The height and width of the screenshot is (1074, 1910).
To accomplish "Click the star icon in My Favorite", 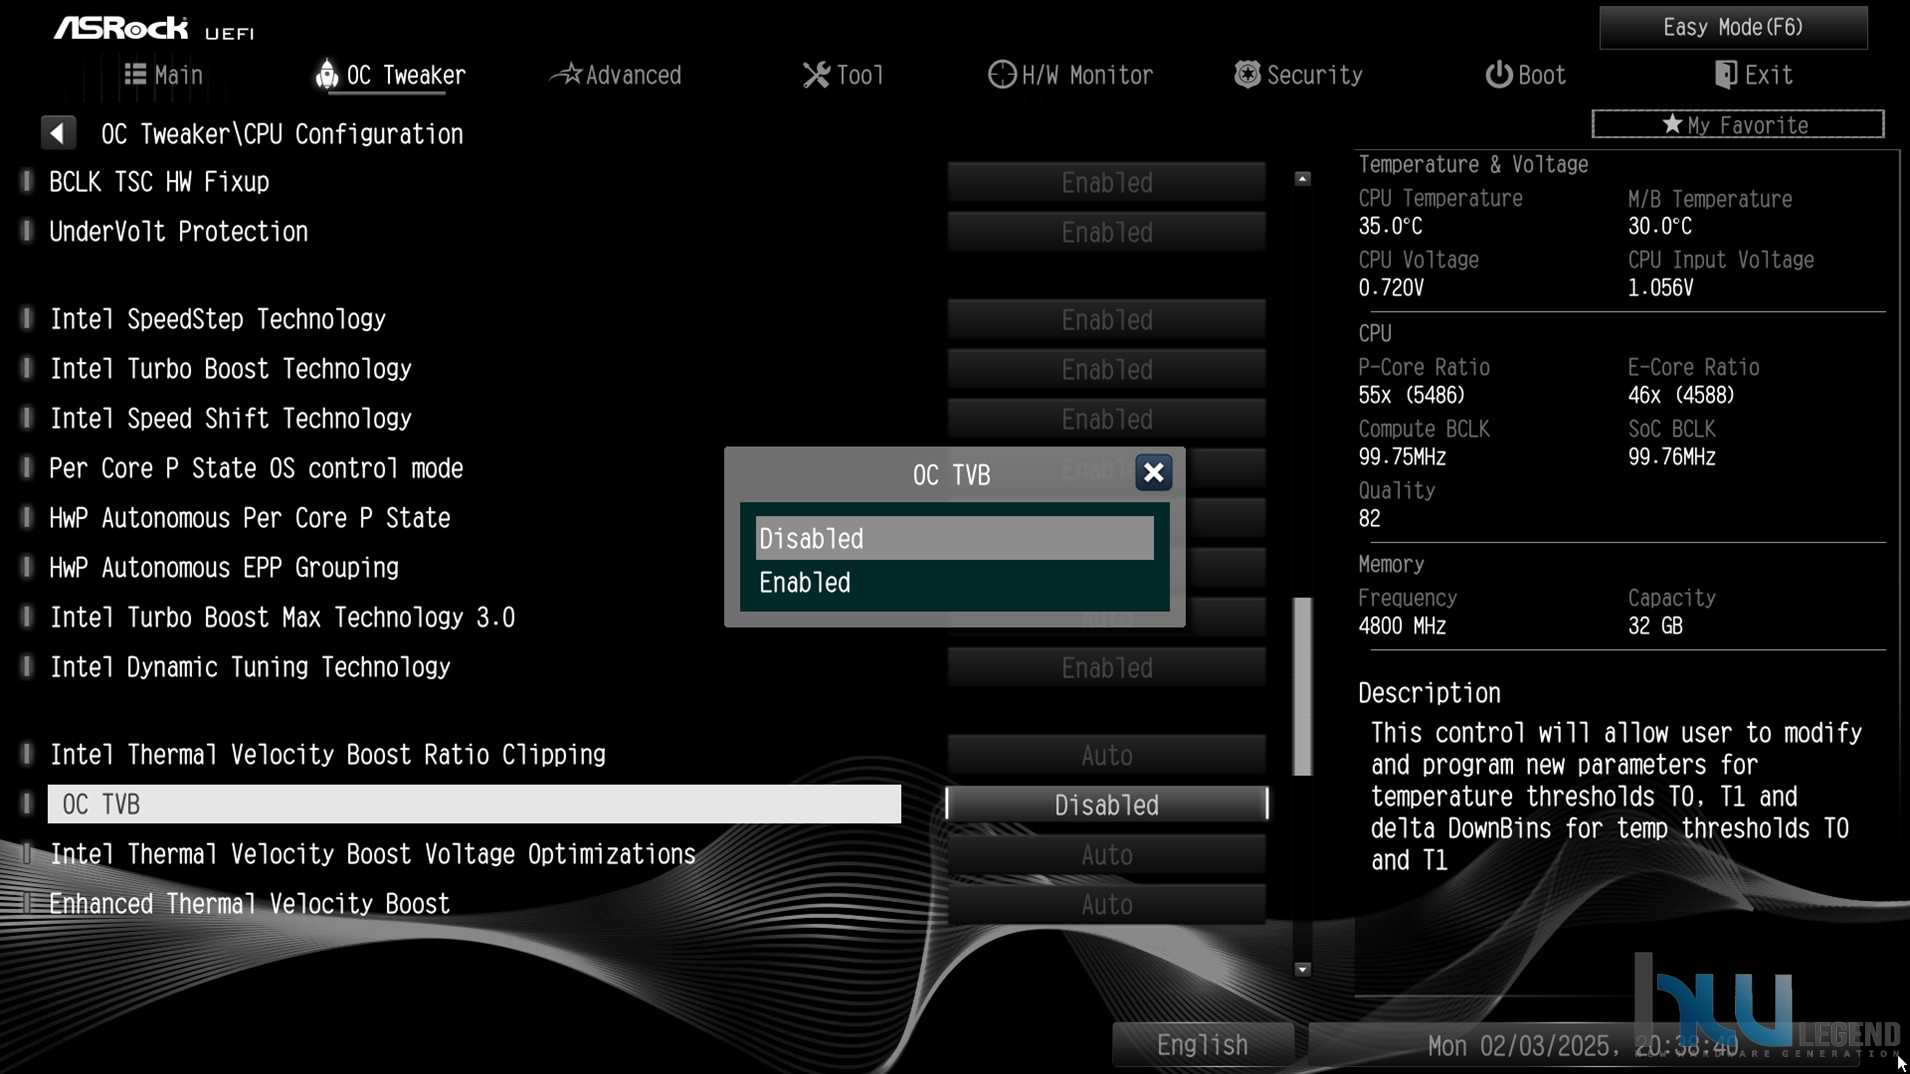I will tap(1671, 124).
